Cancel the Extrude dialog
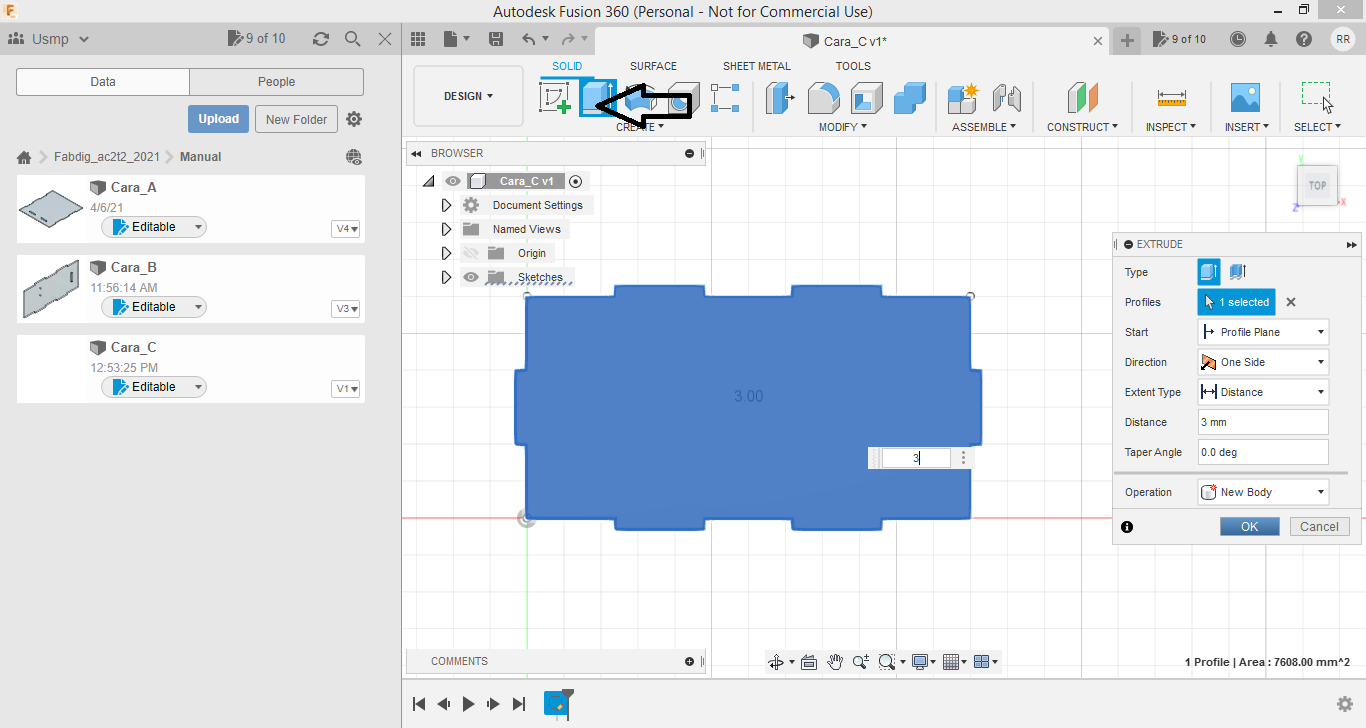Screen dimensions: 1366x728 [1319, 526]
